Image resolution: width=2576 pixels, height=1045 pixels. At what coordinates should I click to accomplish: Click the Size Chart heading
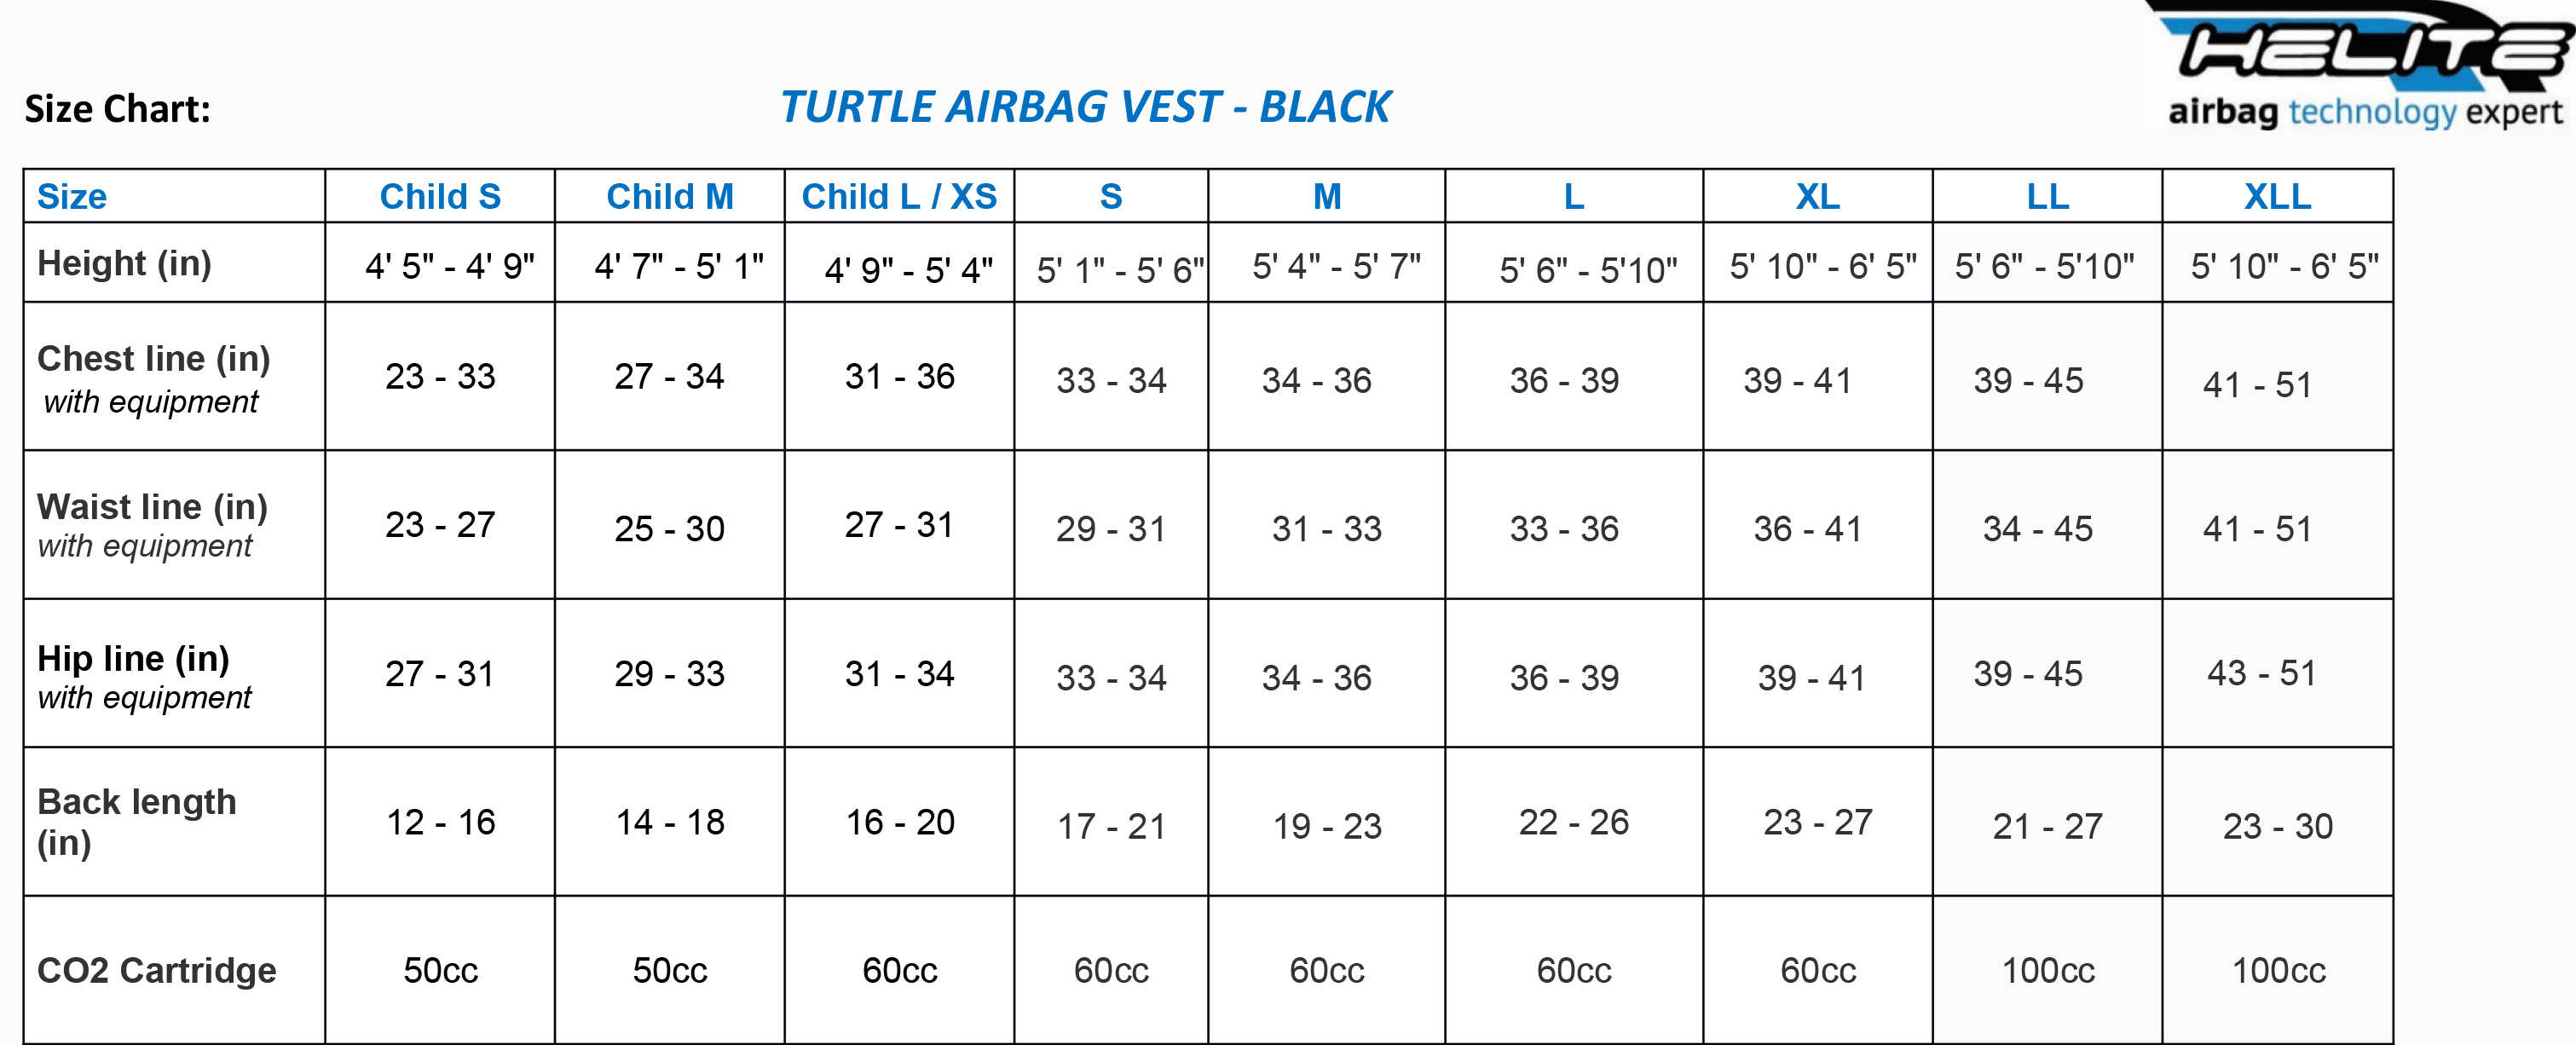118,109
